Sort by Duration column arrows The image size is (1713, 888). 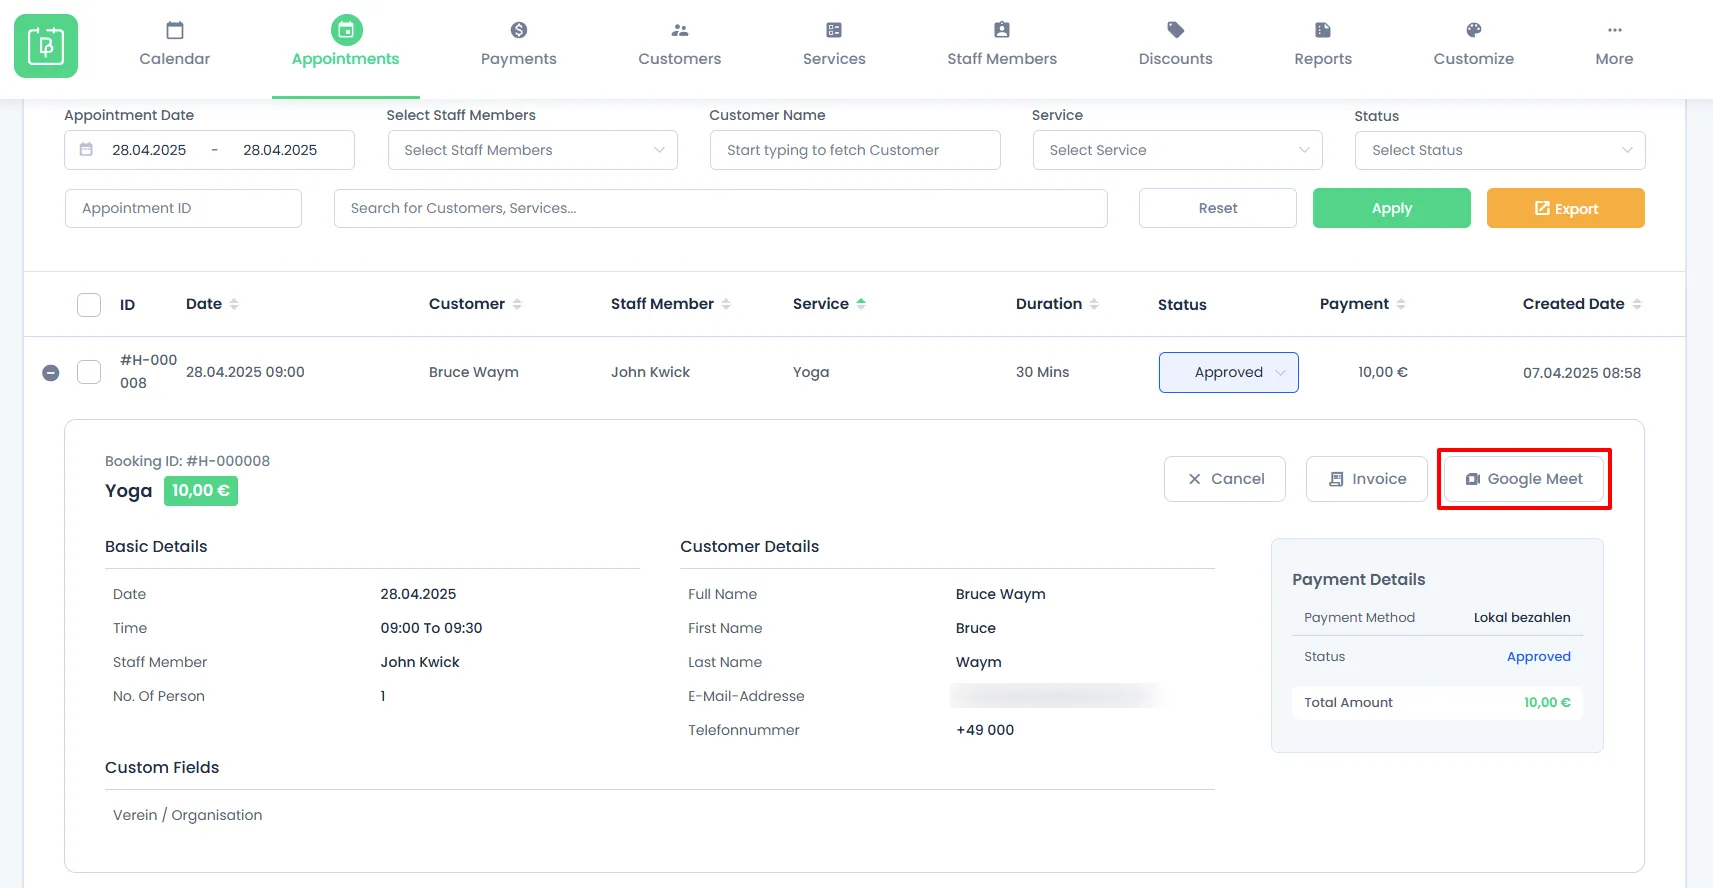tap(1094, 304)
